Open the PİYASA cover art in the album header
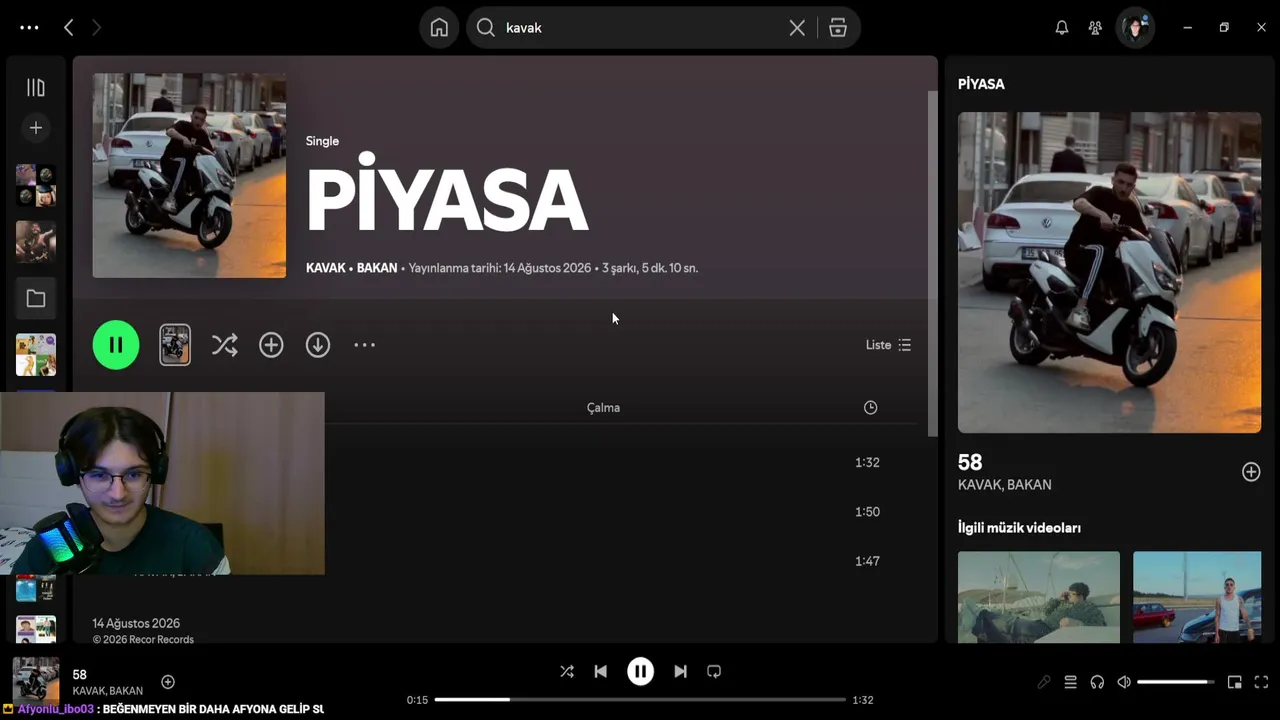The width and height of the screenshot is (1280, 720). tap(189, 175)
